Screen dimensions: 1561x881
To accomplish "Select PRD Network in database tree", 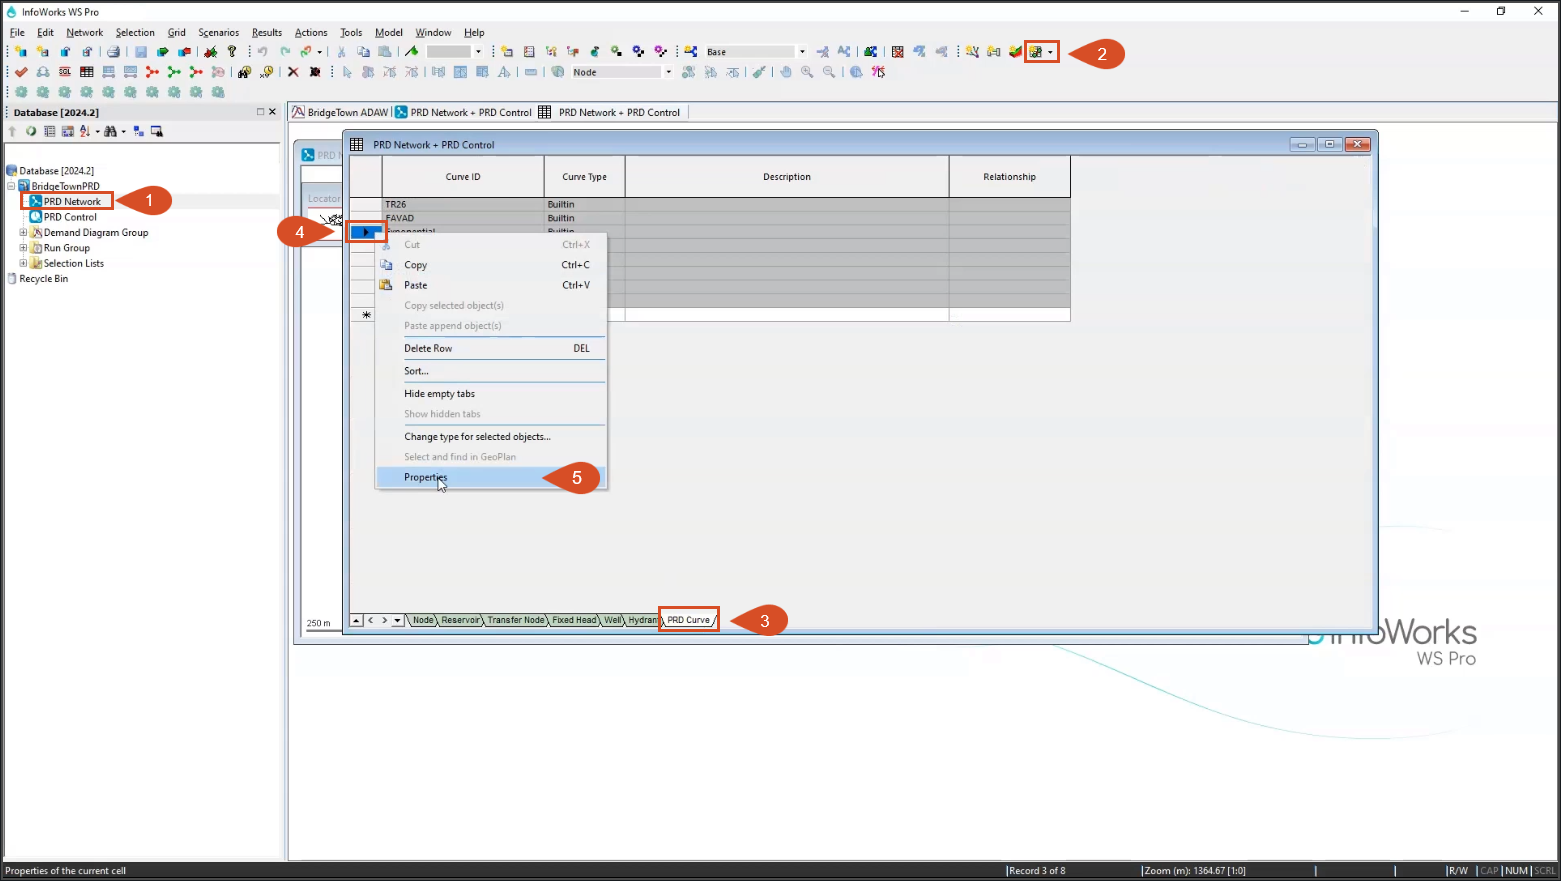I will click(72, 201).
